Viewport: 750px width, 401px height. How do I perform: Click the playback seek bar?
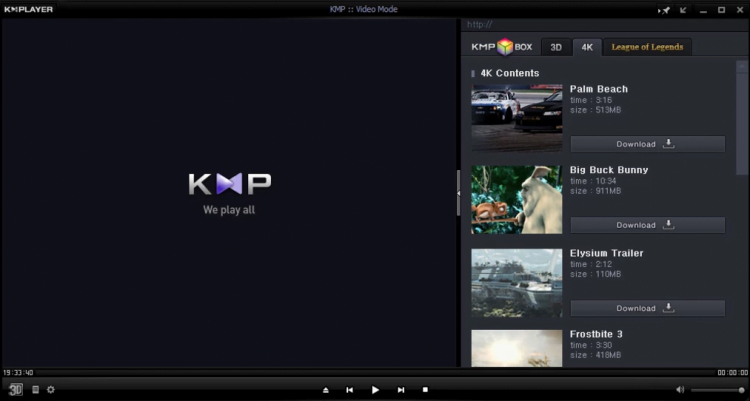376,372
